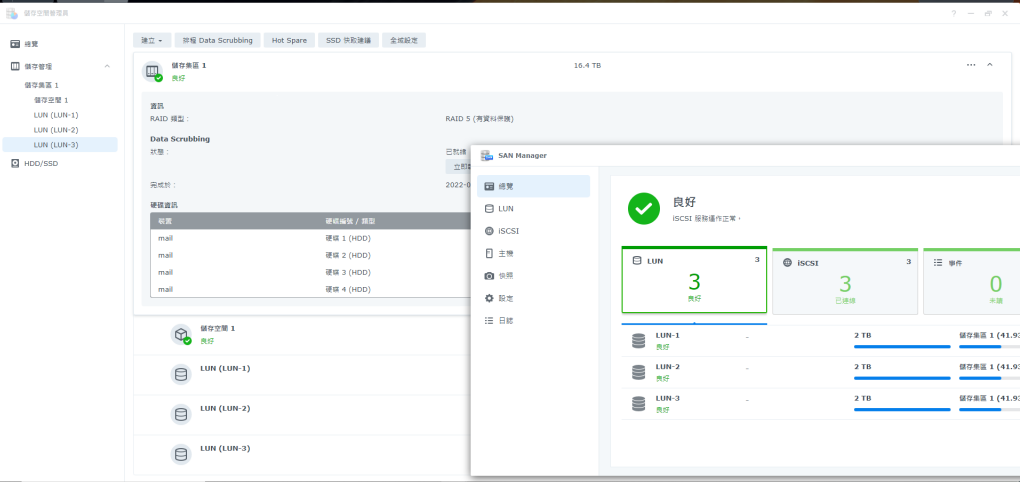Open 全域設定 global settings
This screenshot has height=482, width=1020.
coord(404,40)
